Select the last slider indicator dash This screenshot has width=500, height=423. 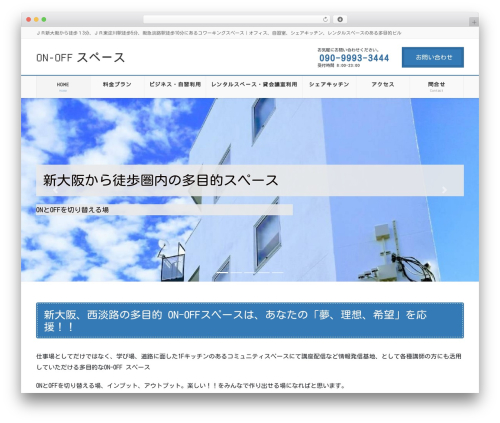[x=277, y=273]
